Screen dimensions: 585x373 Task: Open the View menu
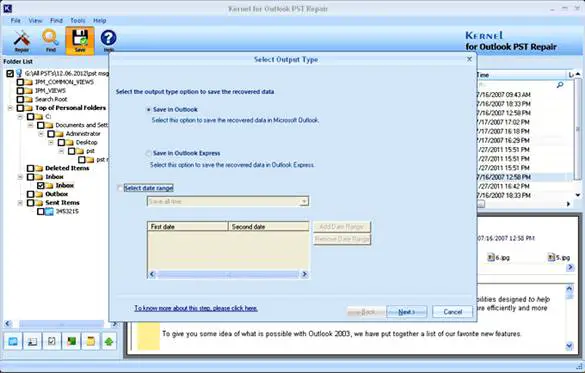(x=35, y=21)
